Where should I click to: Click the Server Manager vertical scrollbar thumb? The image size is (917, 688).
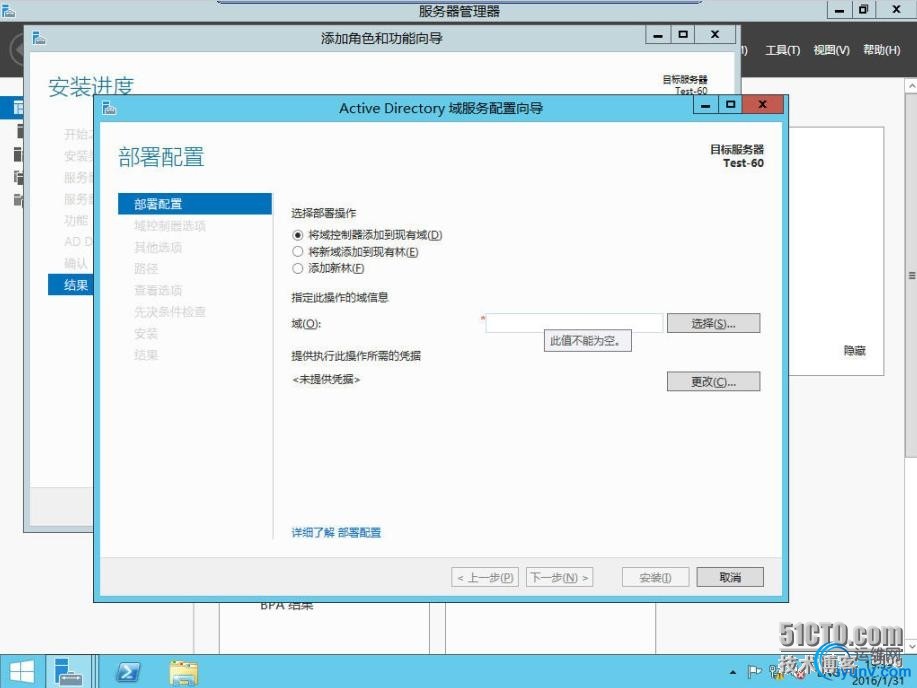911,275
